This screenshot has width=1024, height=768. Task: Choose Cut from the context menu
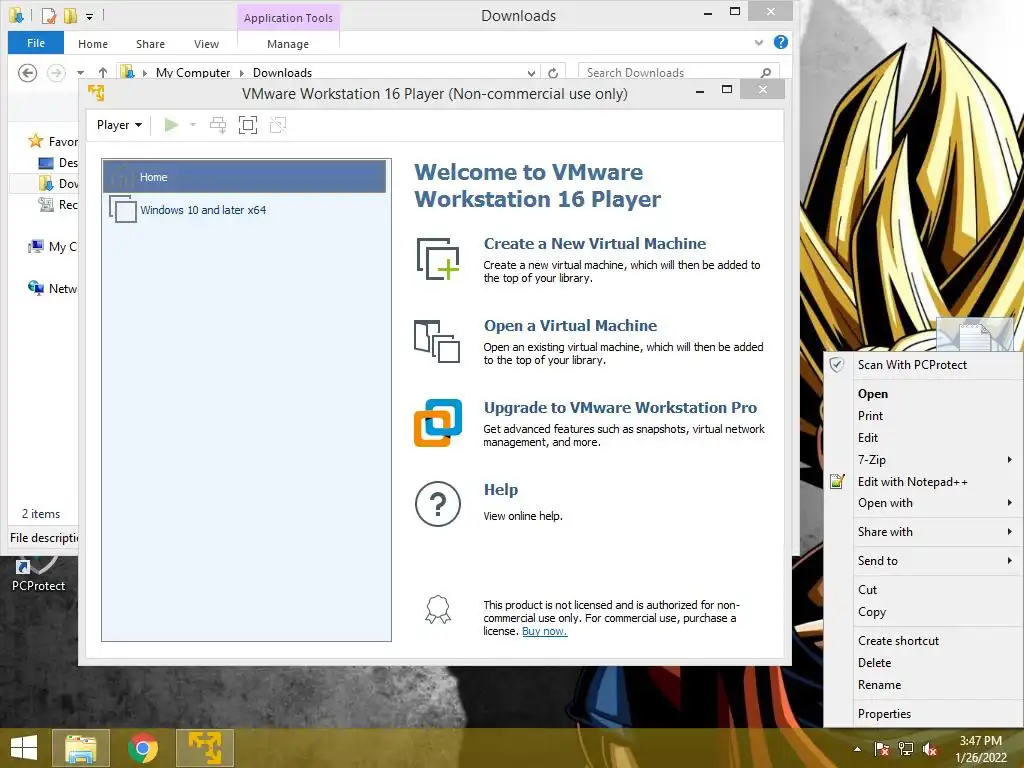coord(923,590)
